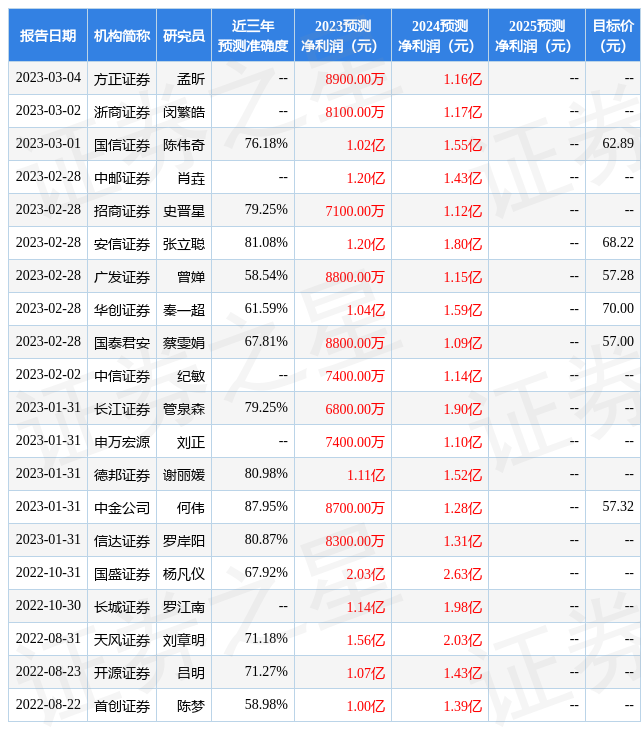
Task: Click the 2024预测净利润 column header
Action: click(x=440, y=35)
